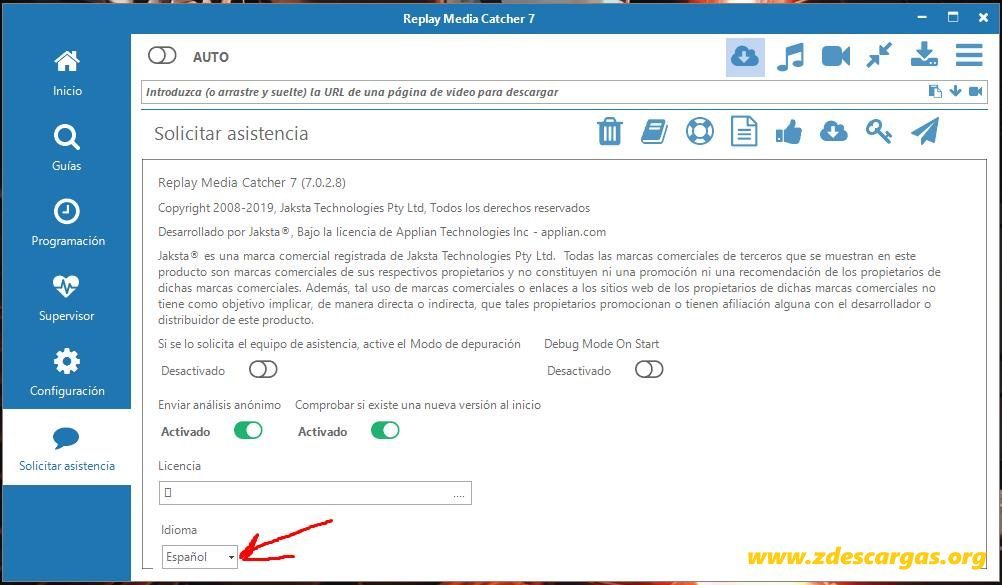Close the Replay Media Catcher window
The height and width of the screenshot is (585, 1002).
[x=983, y=17]
